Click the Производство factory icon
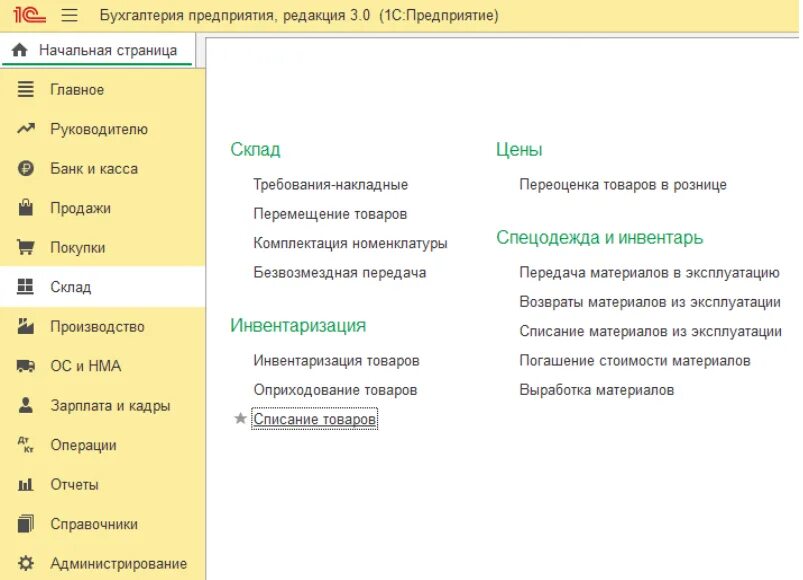Viewport: 803px width, 580px height. pyautogui.click(x=26, y=326)
